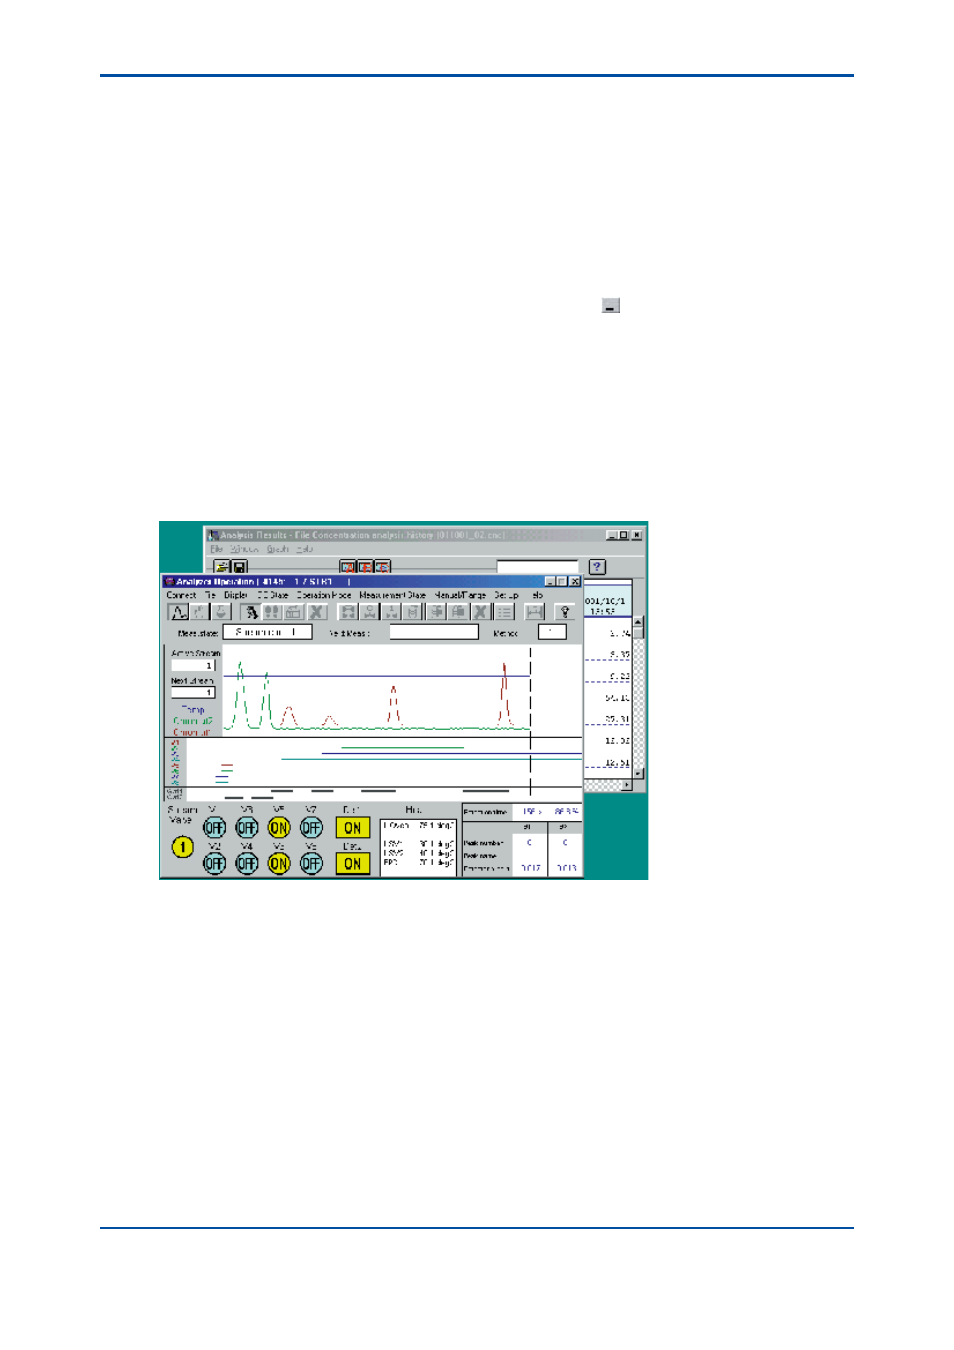Open the Operation Mode menu

click(x=324, y=595)
